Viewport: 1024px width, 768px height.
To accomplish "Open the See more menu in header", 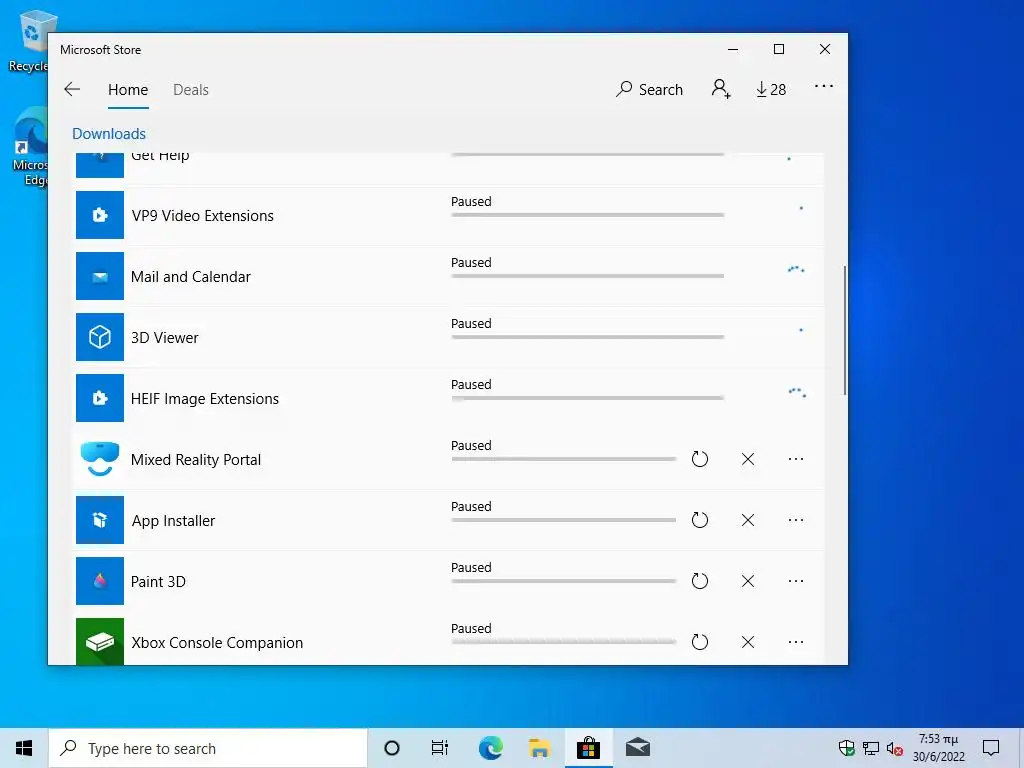I will click(x=824, y=86).
